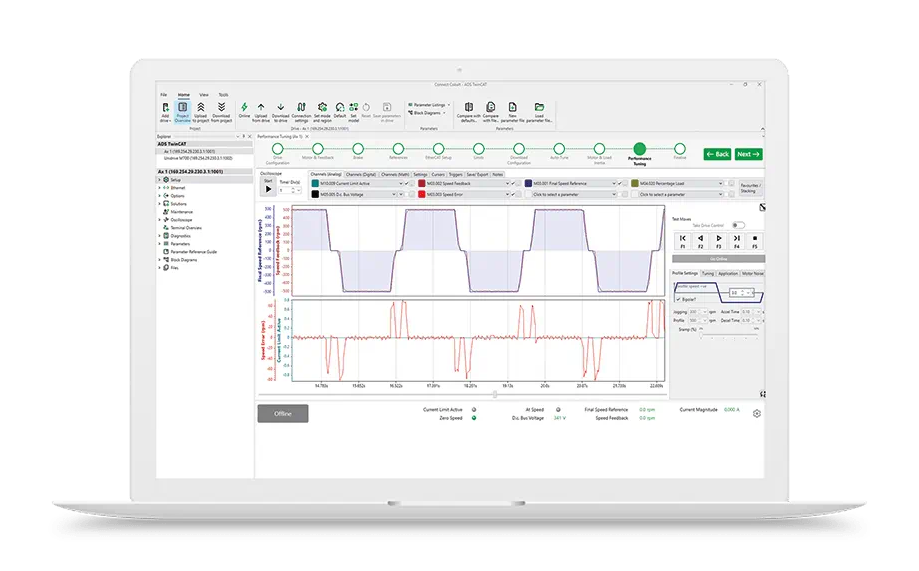This screenshot has width=919, height=571.
Task: Open Project Overview from the ribbon
Action: pyautogui.click(x=183, y=107)
